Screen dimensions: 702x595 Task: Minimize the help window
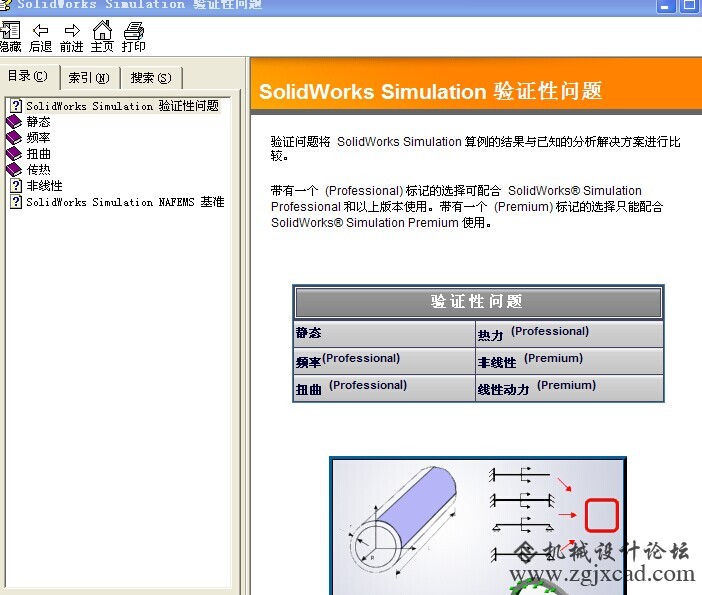[665, 5]
